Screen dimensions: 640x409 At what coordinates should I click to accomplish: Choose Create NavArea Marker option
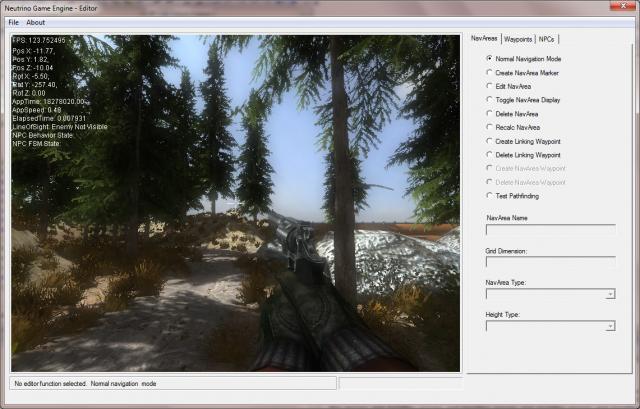pyautogui.click(x=489, y=73)
